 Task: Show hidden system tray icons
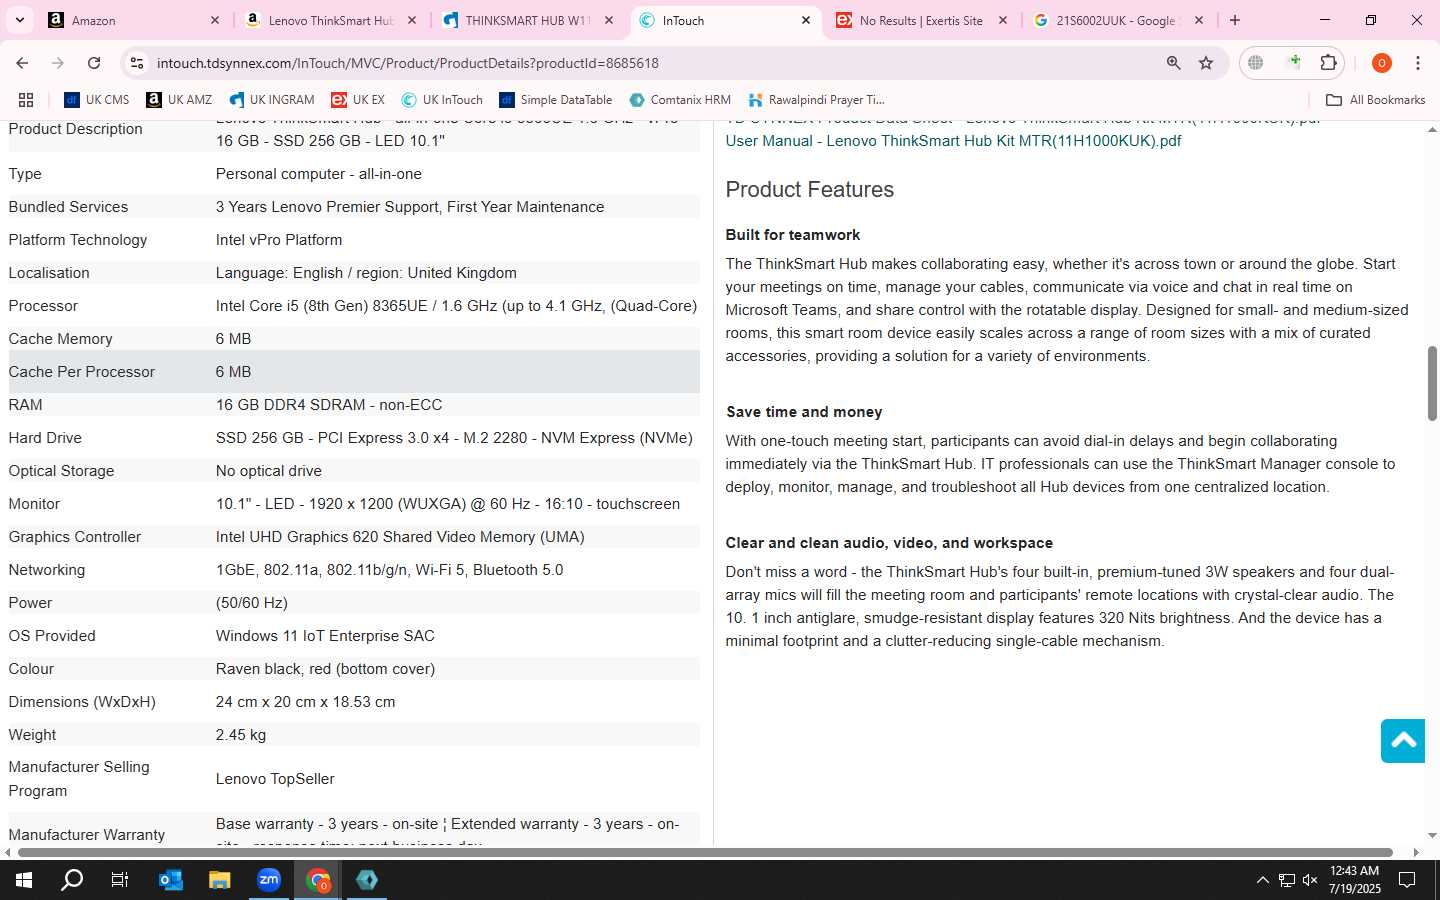click(1262, 880)
